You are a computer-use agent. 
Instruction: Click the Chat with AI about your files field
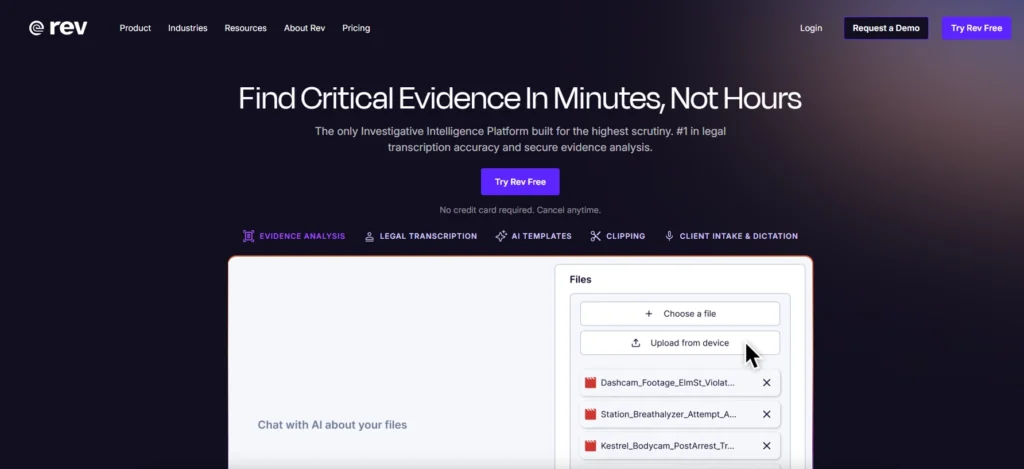[x=332, y=425]
